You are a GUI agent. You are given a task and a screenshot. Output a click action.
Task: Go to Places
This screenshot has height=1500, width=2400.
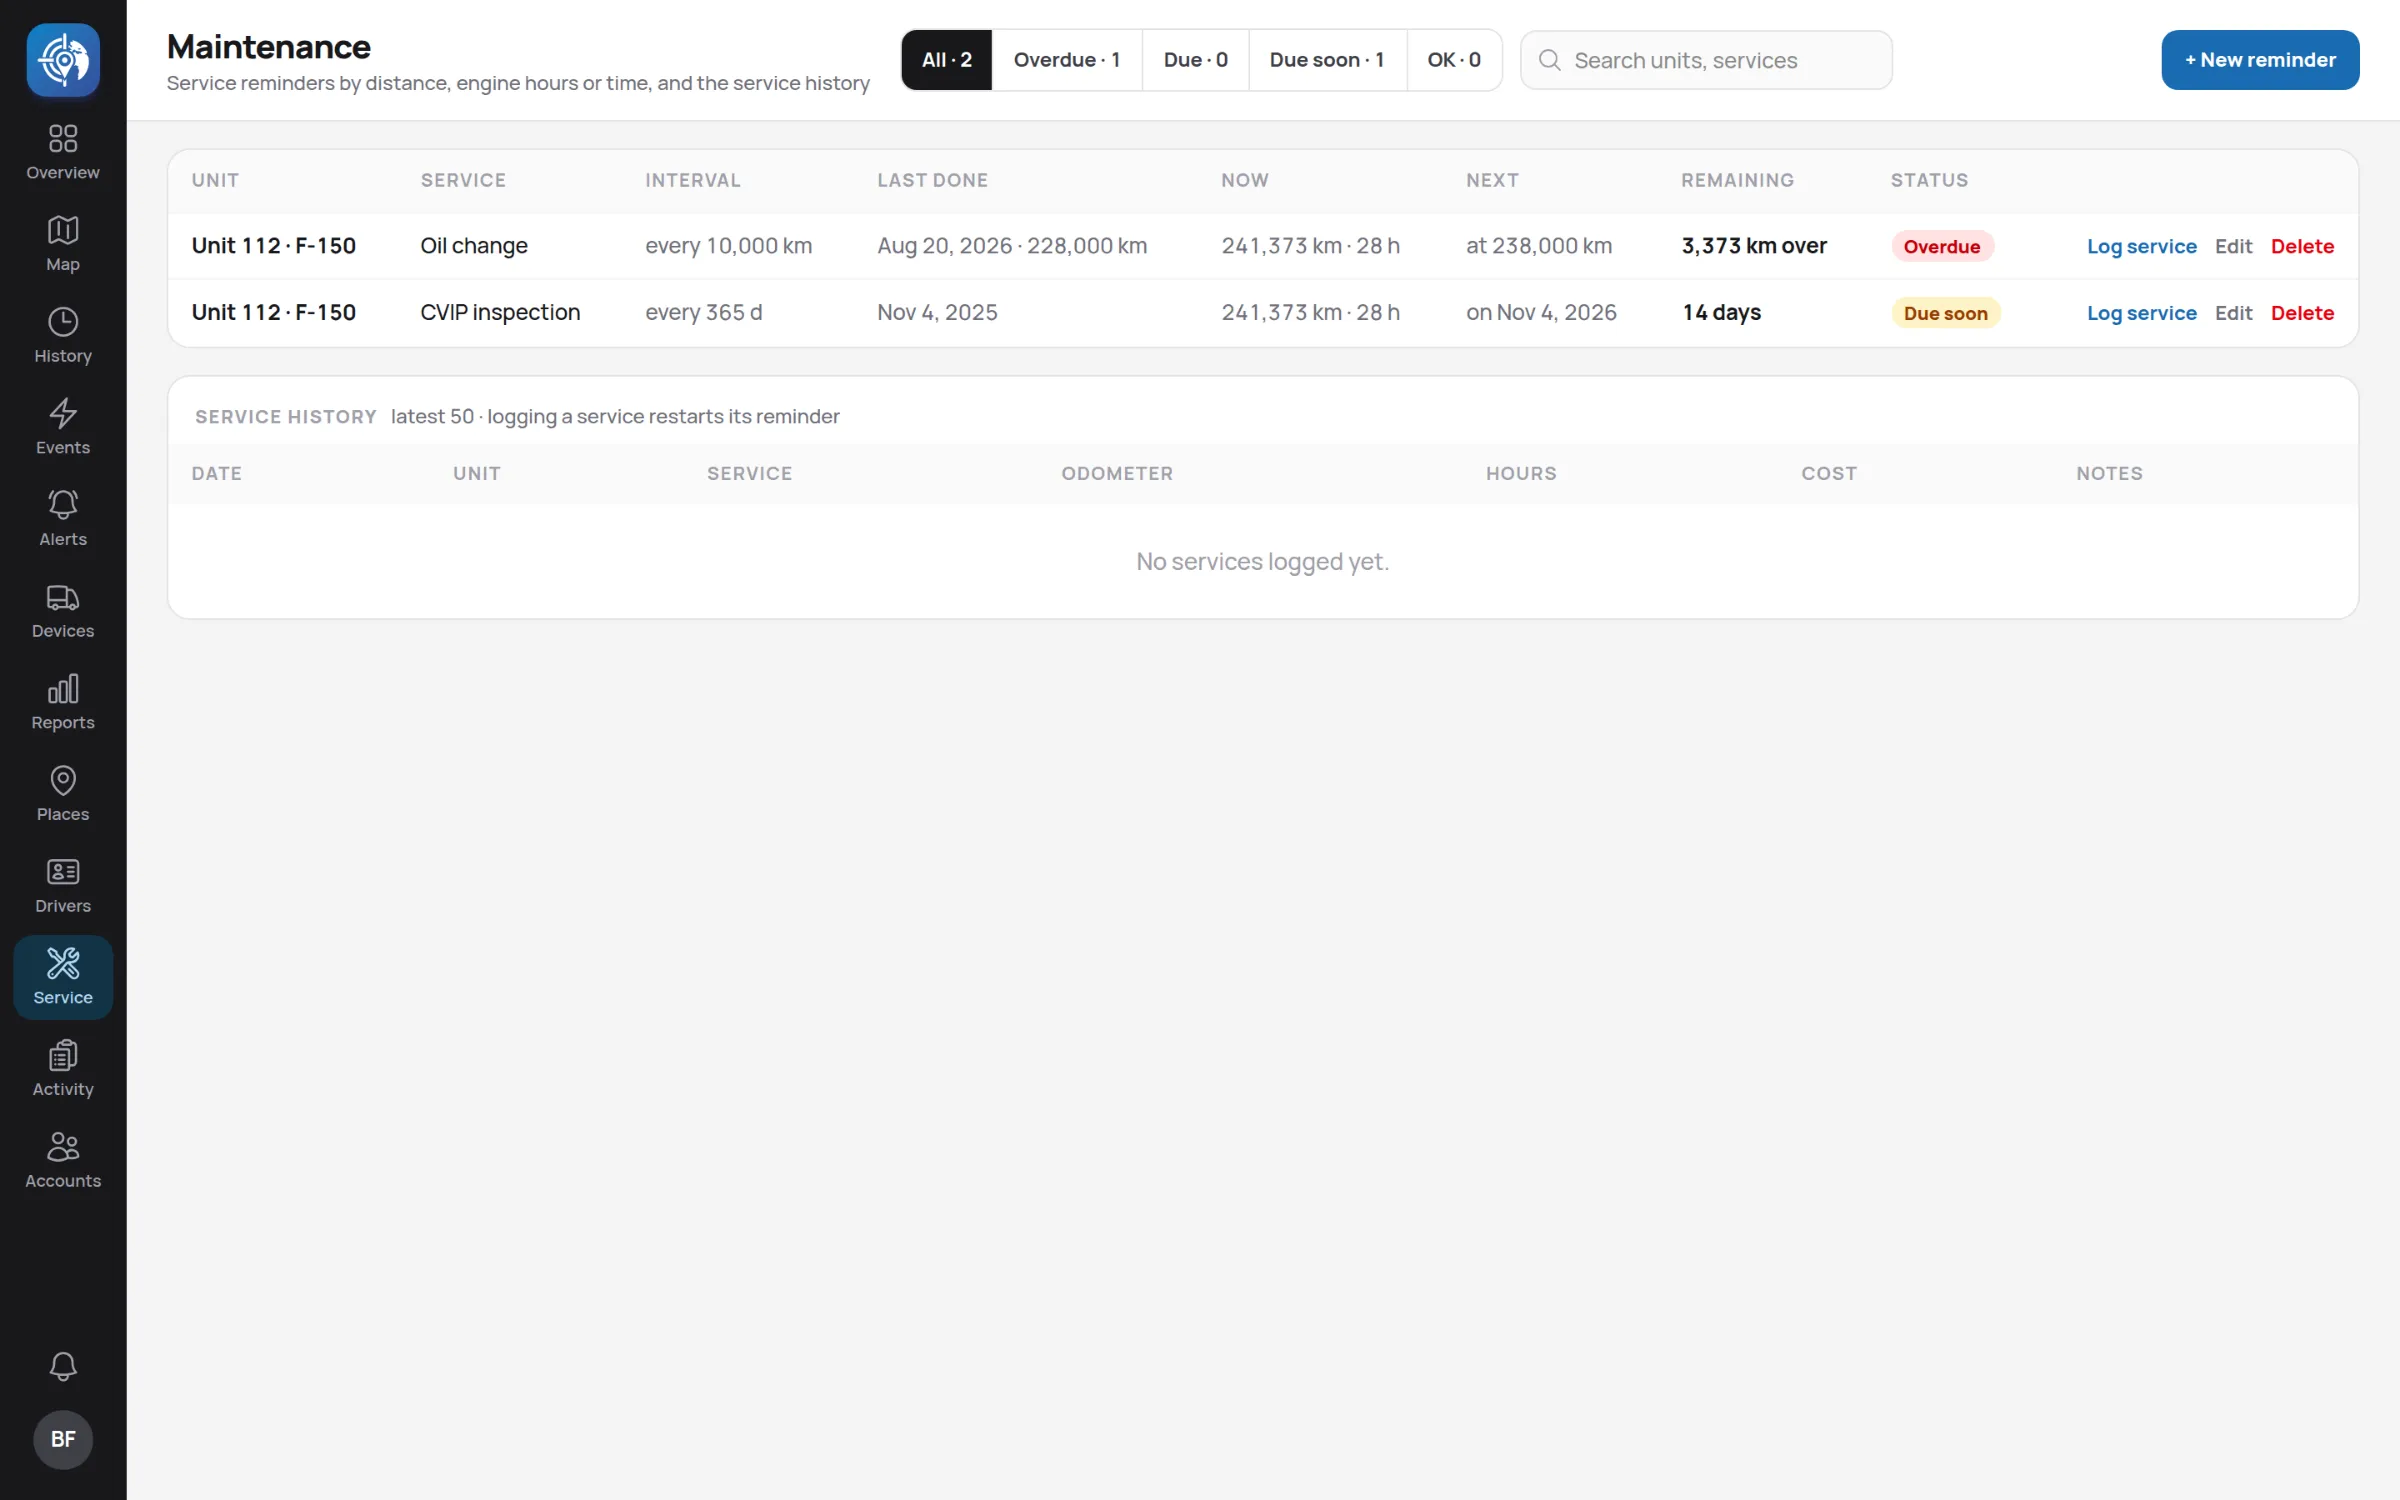[x=63, y=794]
